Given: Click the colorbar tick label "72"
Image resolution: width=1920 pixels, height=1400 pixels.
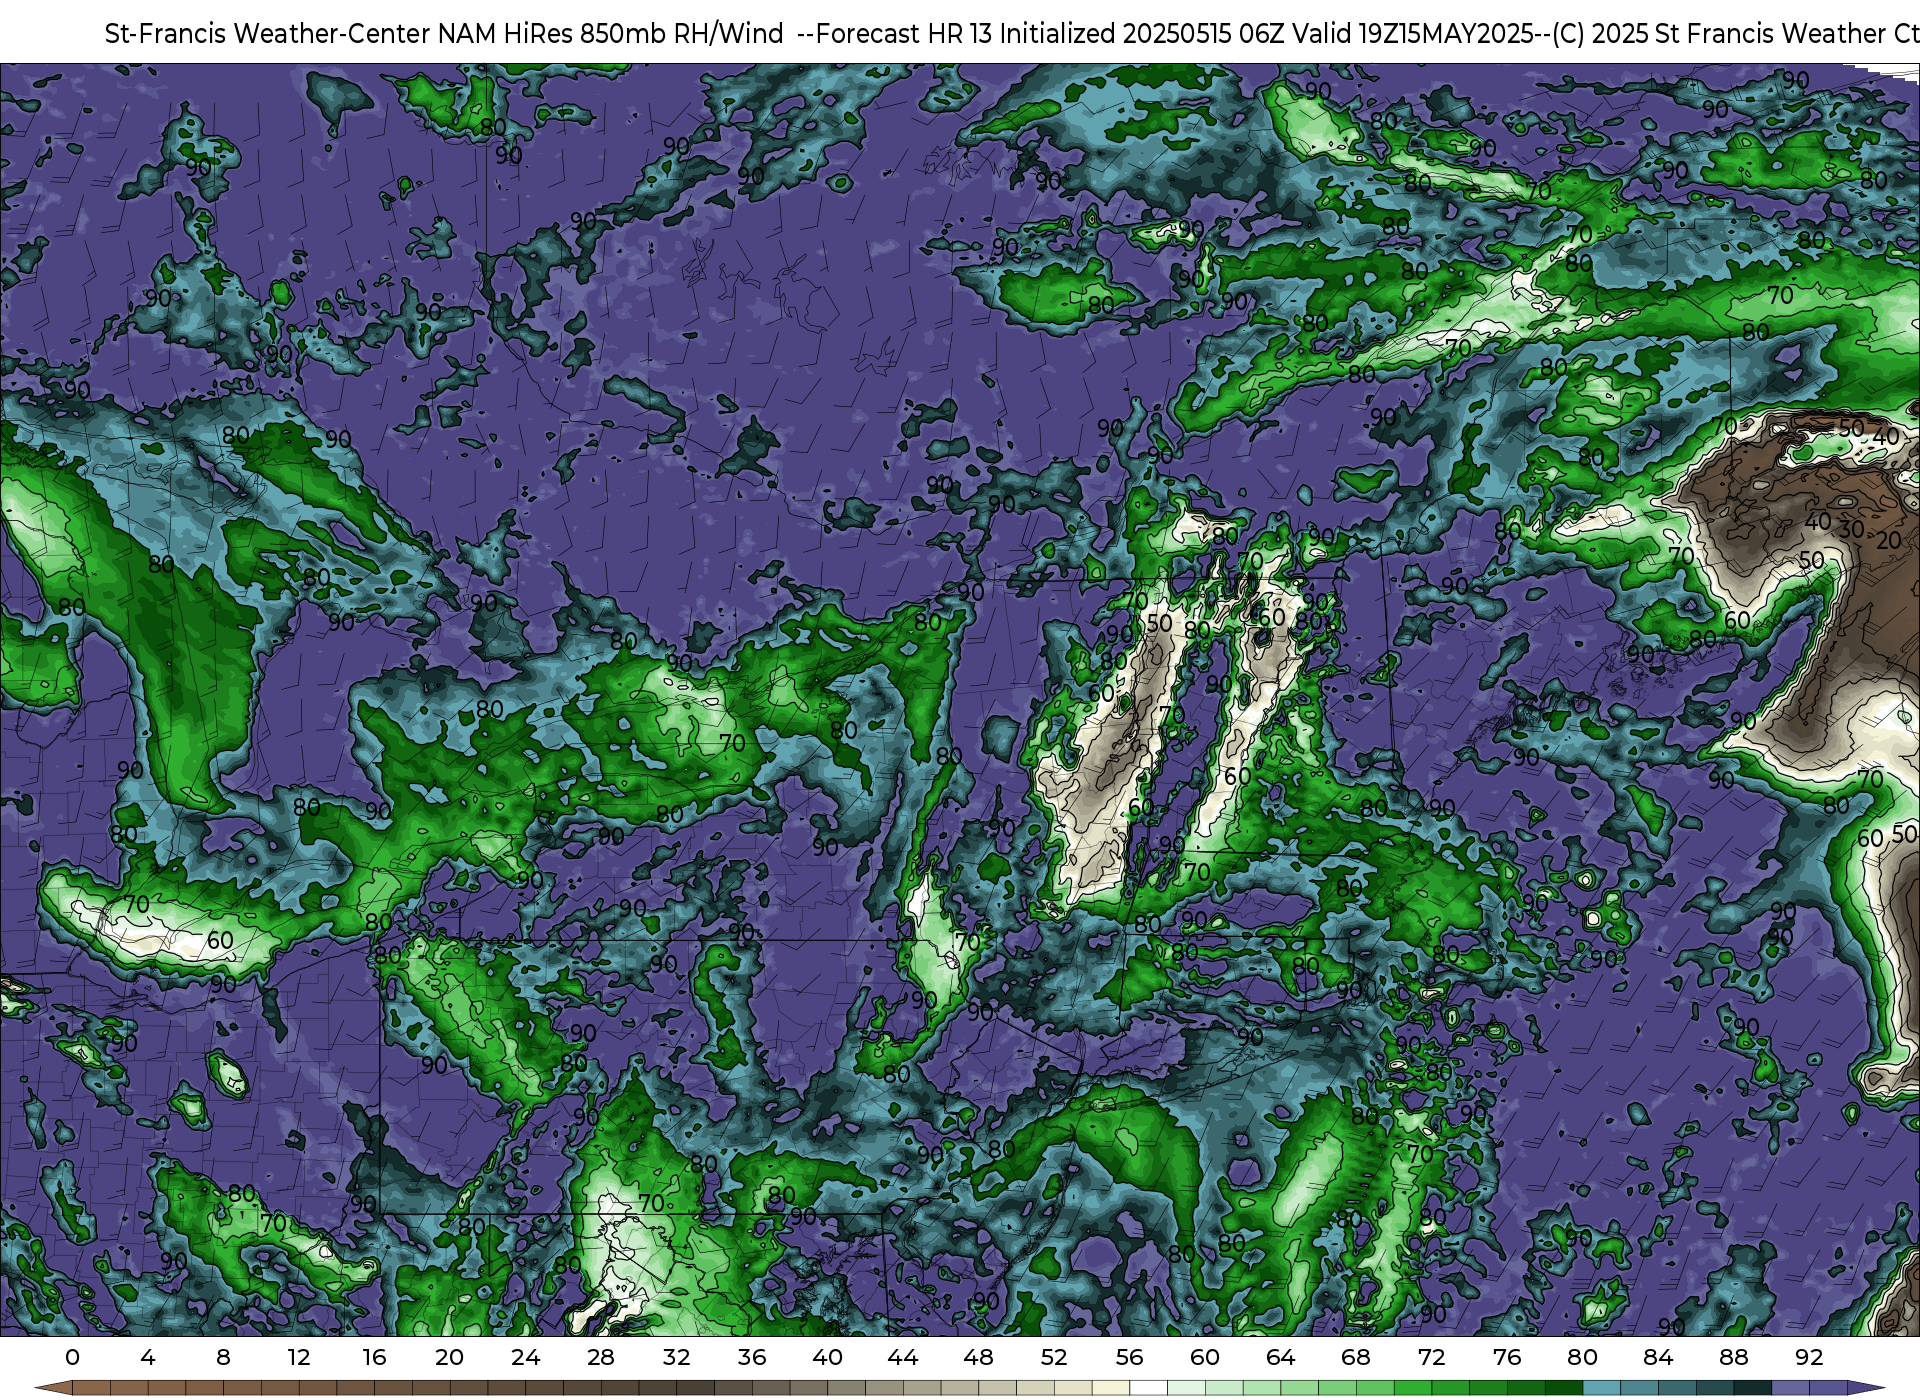Looking at the screenshot, I should click(x=1431, y=1357).
